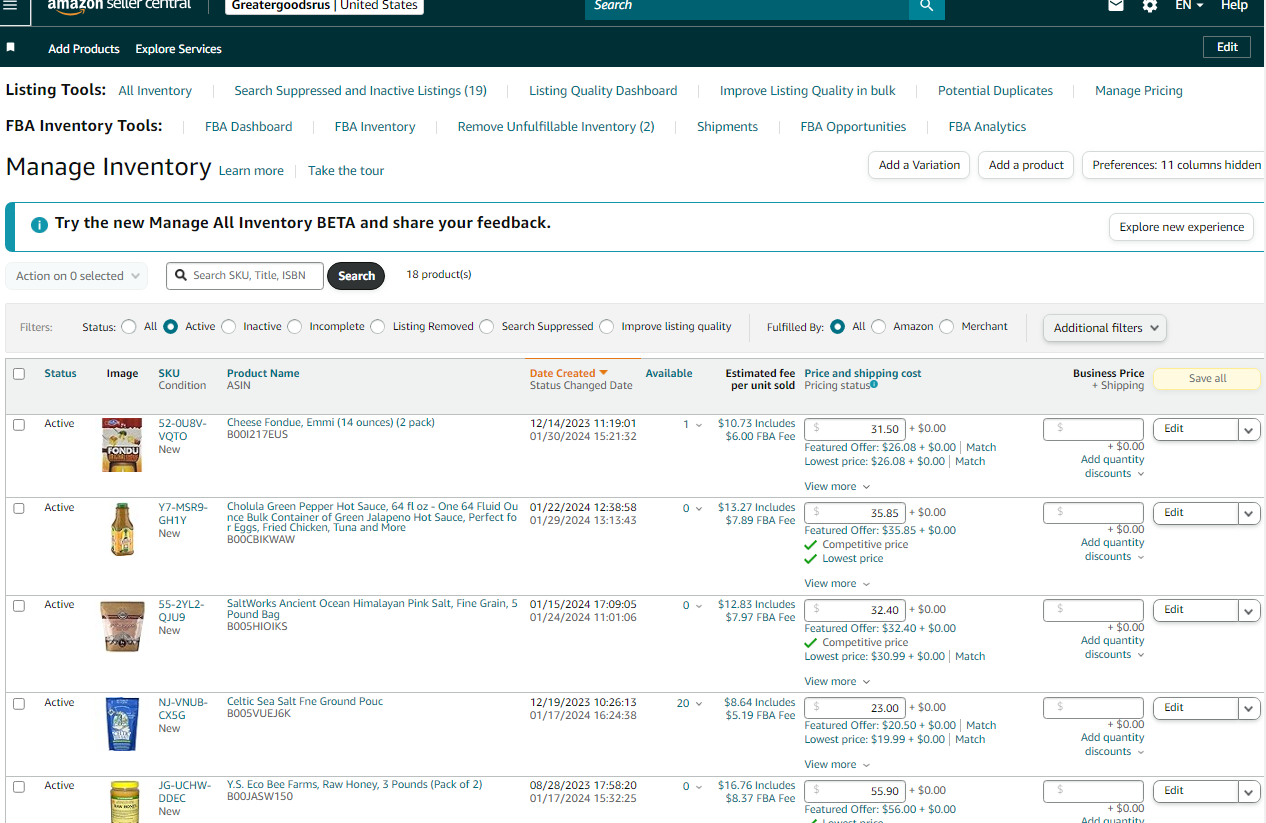
Task: Click the Date Created sort arrow
Action: (604, 373)
